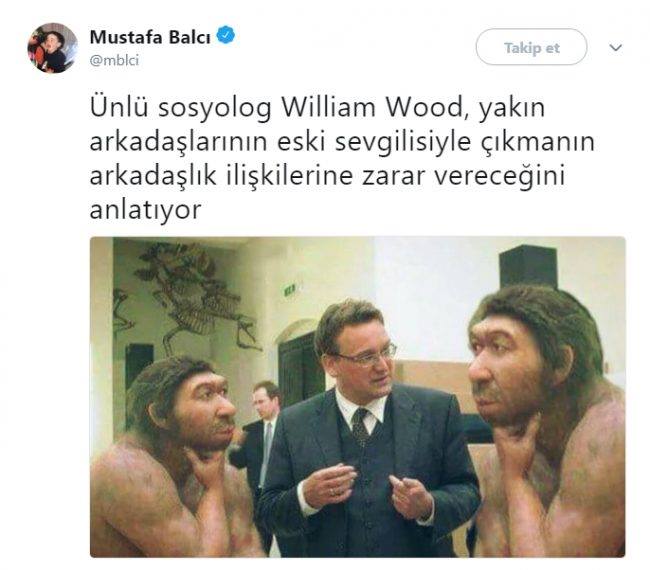The image size is (650, 570).
Task: Open the Mustafa Balcı display name link
Action: coord(150,37)
